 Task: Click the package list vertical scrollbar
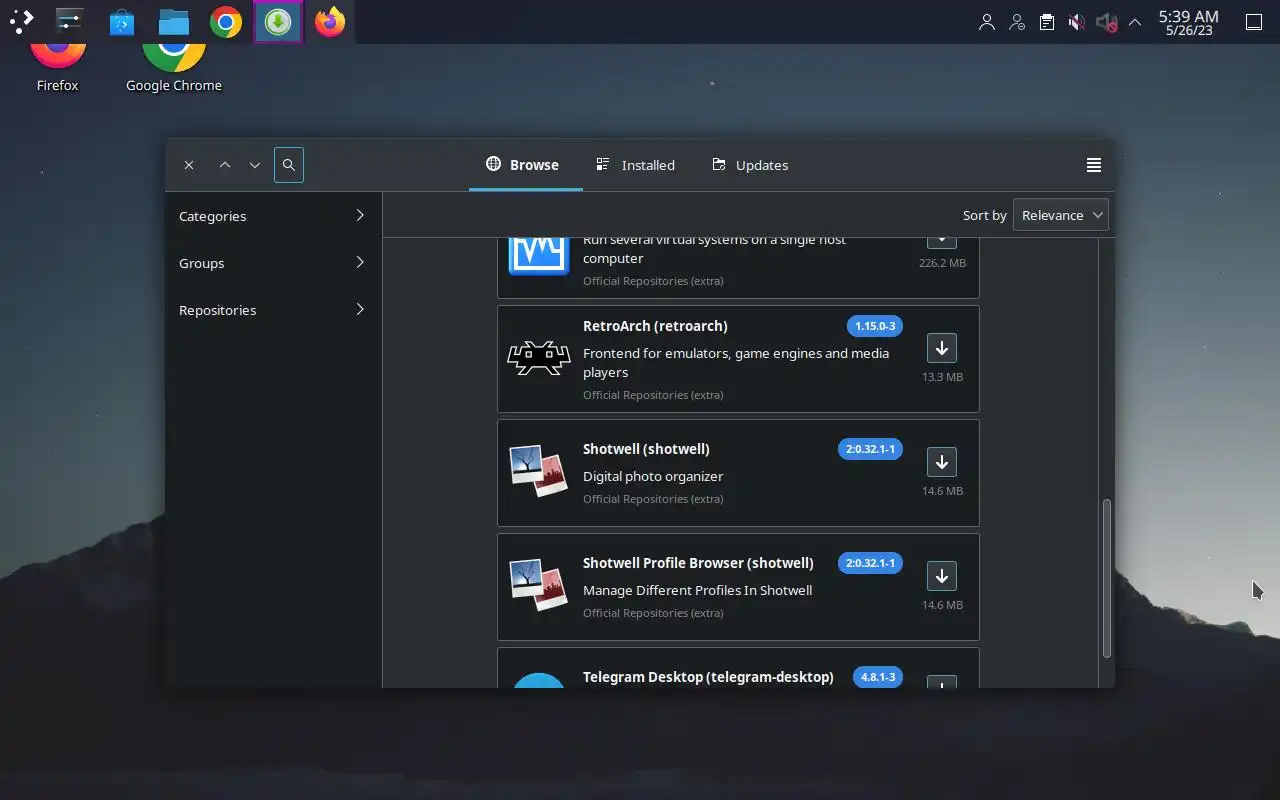(1107, 577)
